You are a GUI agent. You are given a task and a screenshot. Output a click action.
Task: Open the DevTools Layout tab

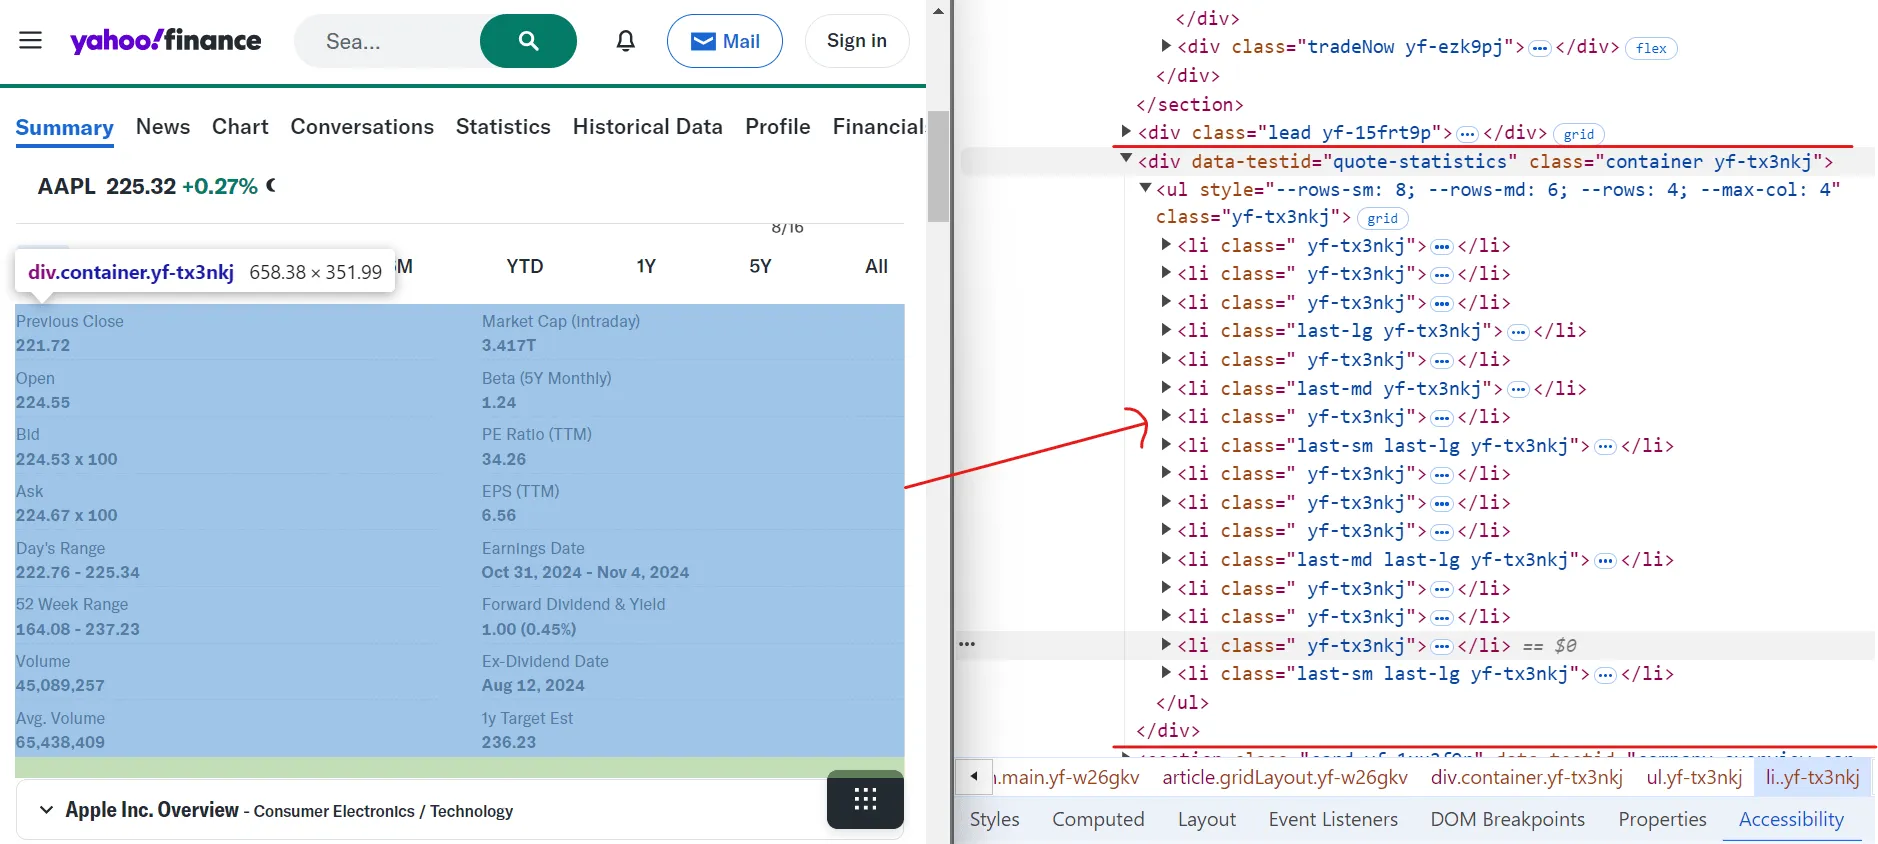pos(1207,819)
